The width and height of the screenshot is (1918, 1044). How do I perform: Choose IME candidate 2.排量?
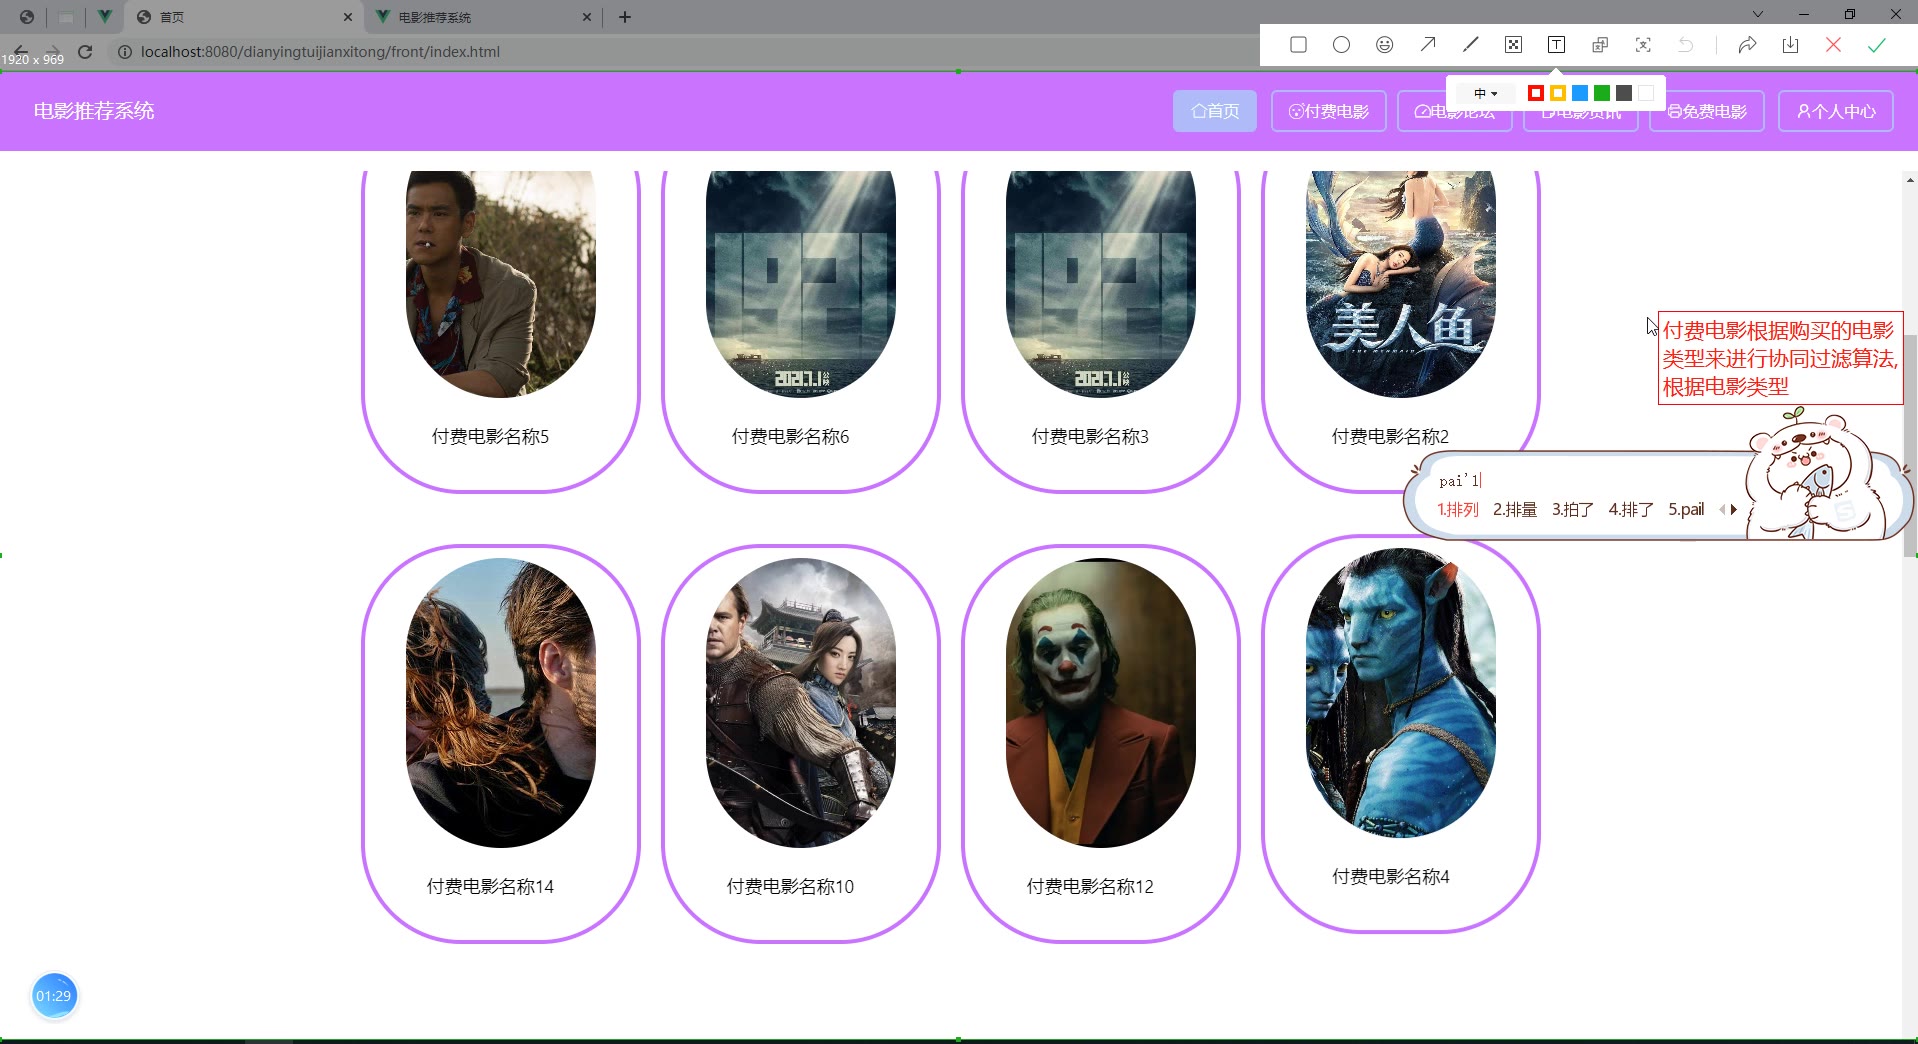1515,510
